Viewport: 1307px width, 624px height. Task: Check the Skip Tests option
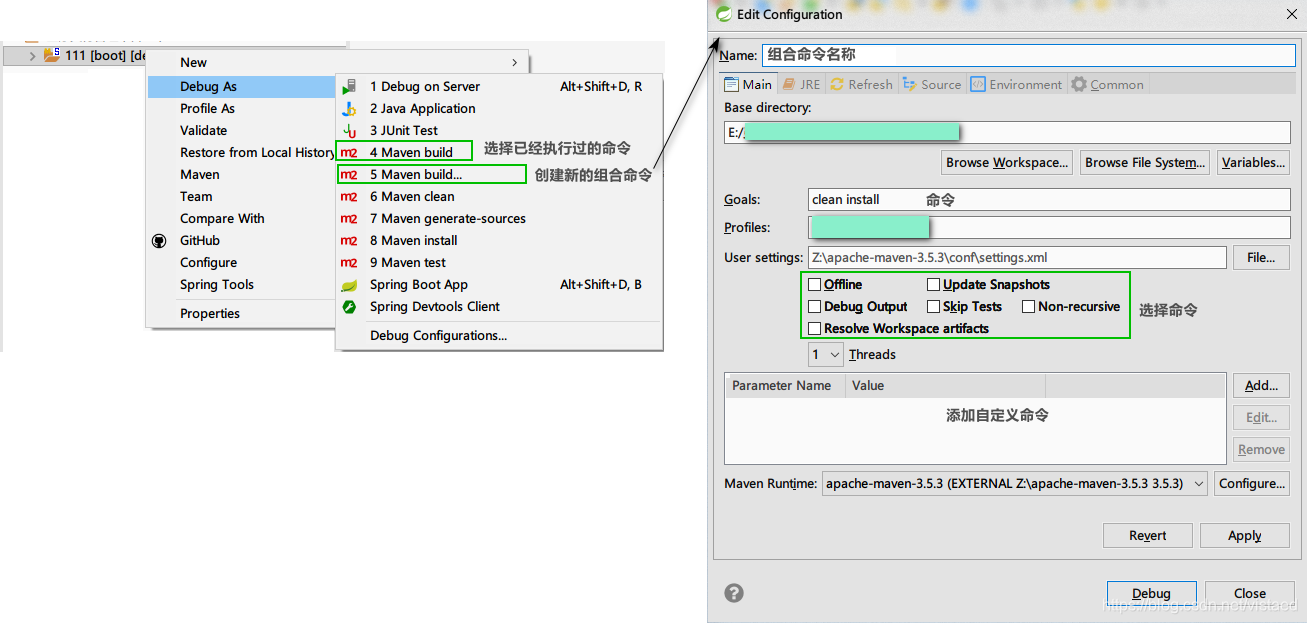pyautogui.click(x=934, y=307)
